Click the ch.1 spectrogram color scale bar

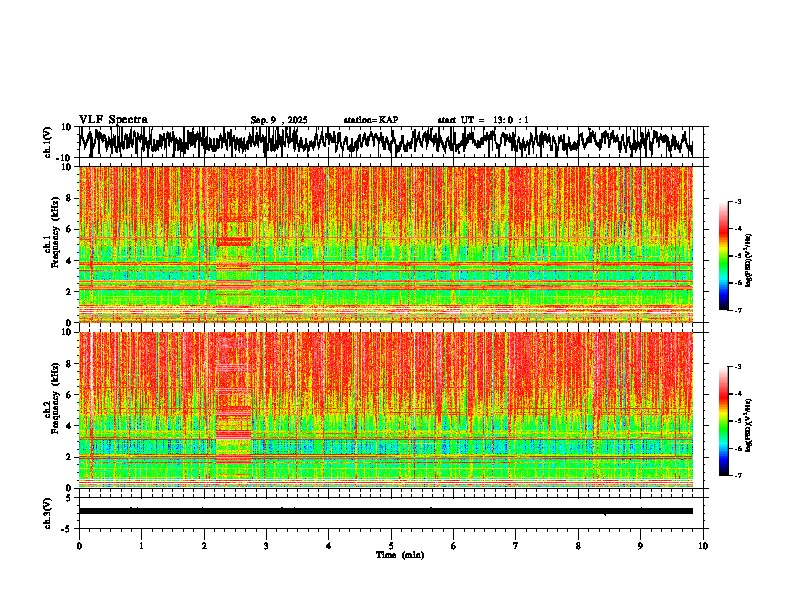pyautogui.click(x=723, y=256)
